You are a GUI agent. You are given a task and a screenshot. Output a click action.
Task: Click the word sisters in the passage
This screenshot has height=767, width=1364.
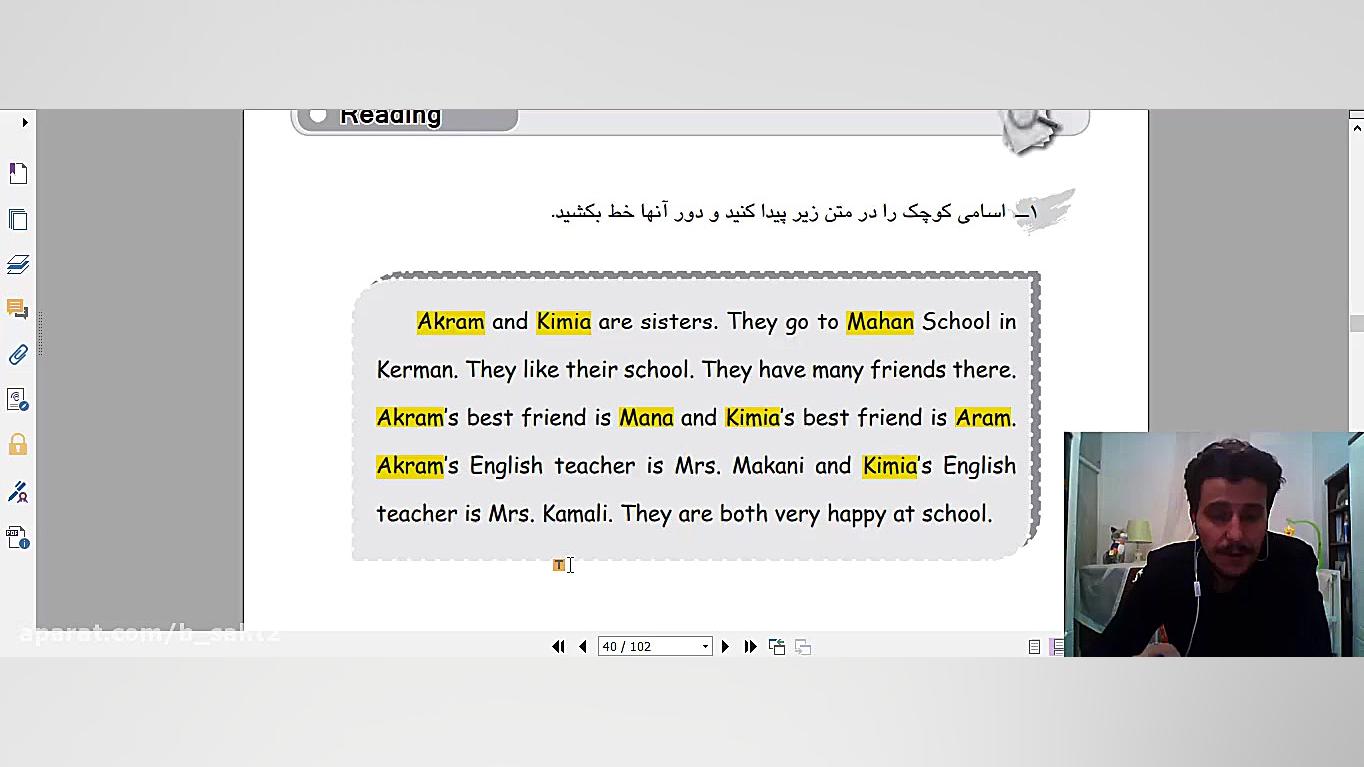coord(678,321)
